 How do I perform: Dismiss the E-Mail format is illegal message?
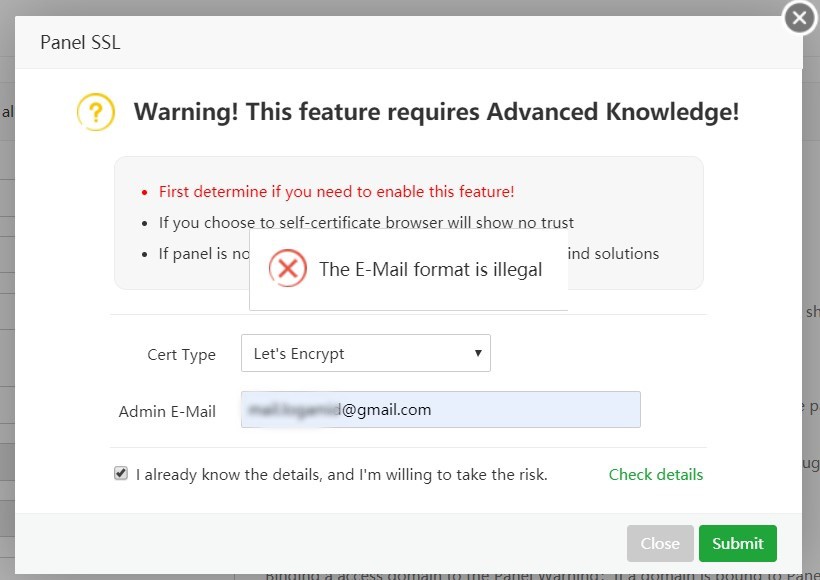430,269
